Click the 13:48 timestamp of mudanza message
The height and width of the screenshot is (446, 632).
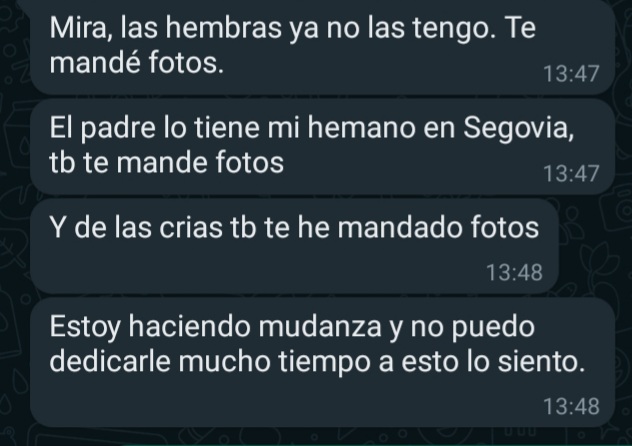click(571, 406)
